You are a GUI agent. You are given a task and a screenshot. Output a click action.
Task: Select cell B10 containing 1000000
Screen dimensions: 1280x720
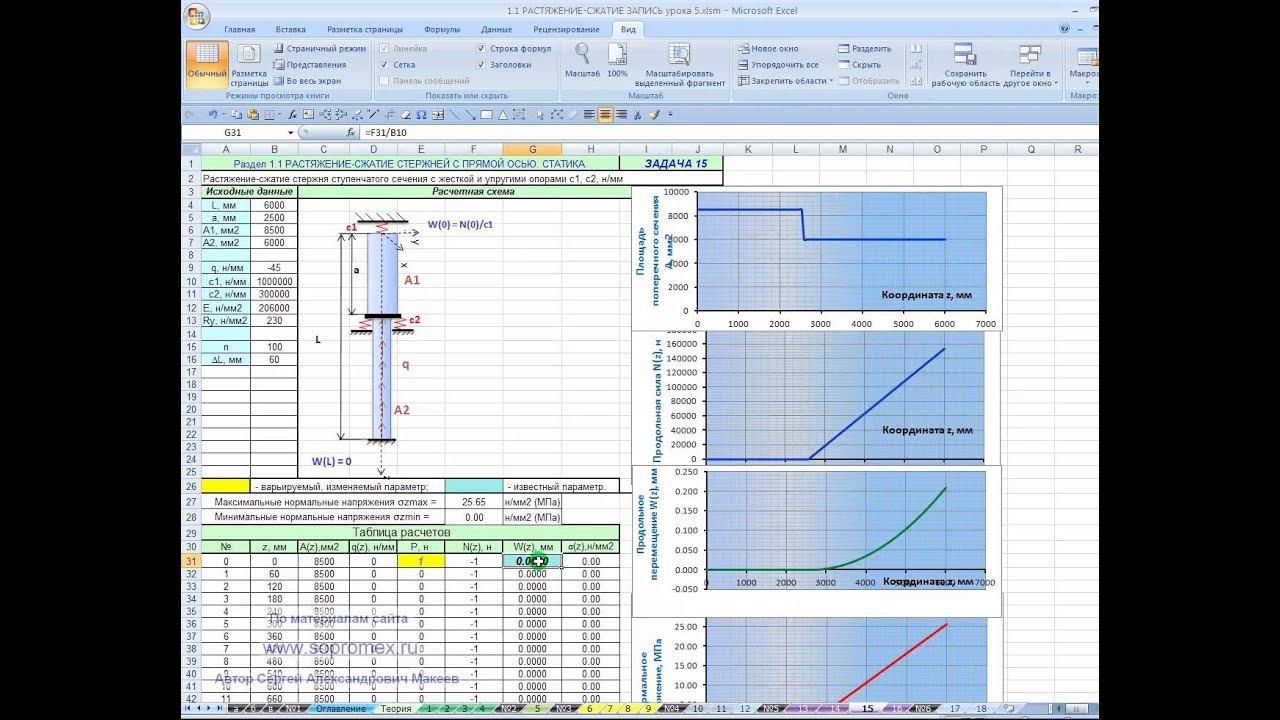coord(274,282)
